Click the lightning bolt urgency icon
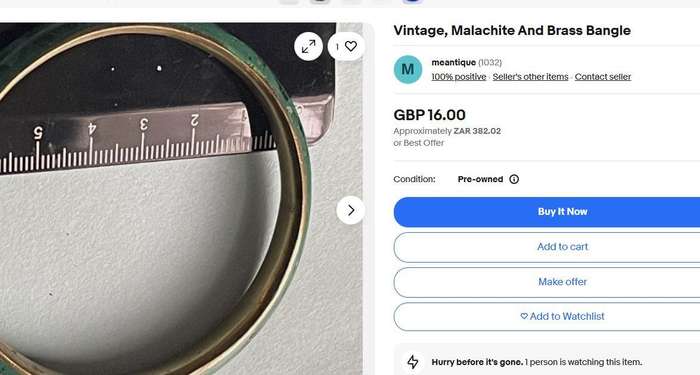This screenshot has height=375, width=700. (x=413, y=362)
